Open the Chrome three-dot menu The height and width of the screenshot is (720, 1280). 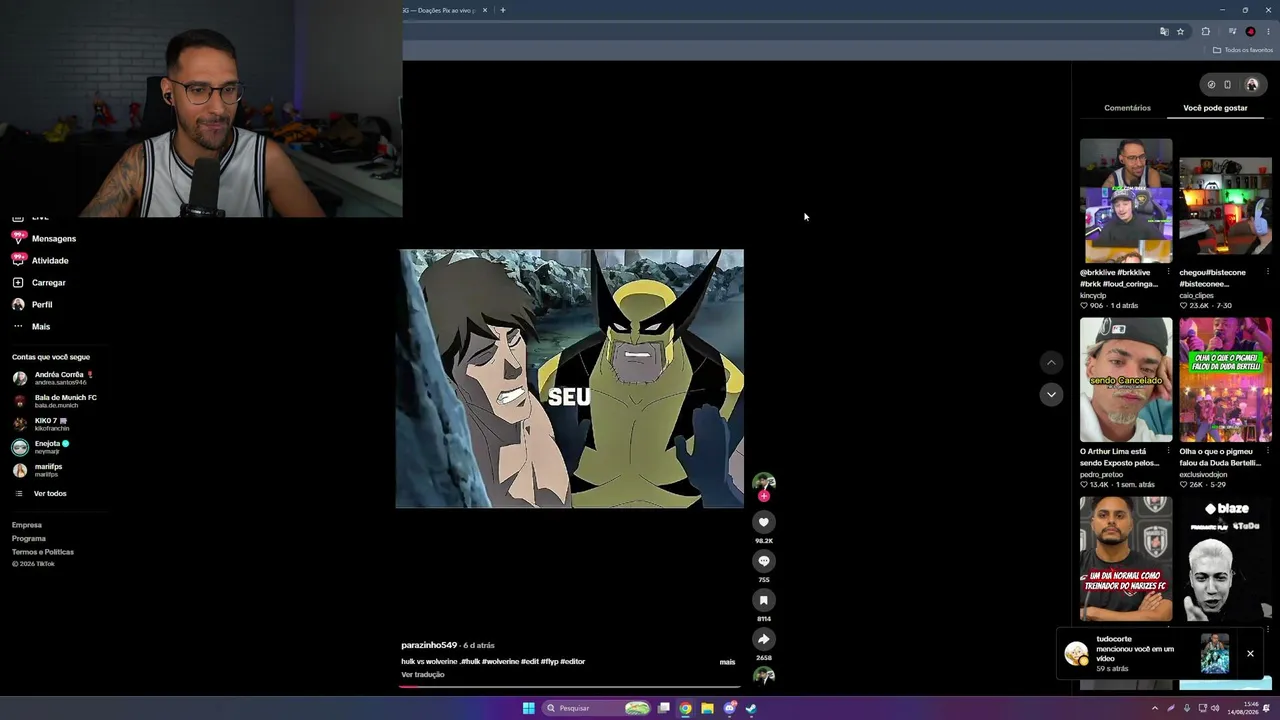pos(1268,31)
